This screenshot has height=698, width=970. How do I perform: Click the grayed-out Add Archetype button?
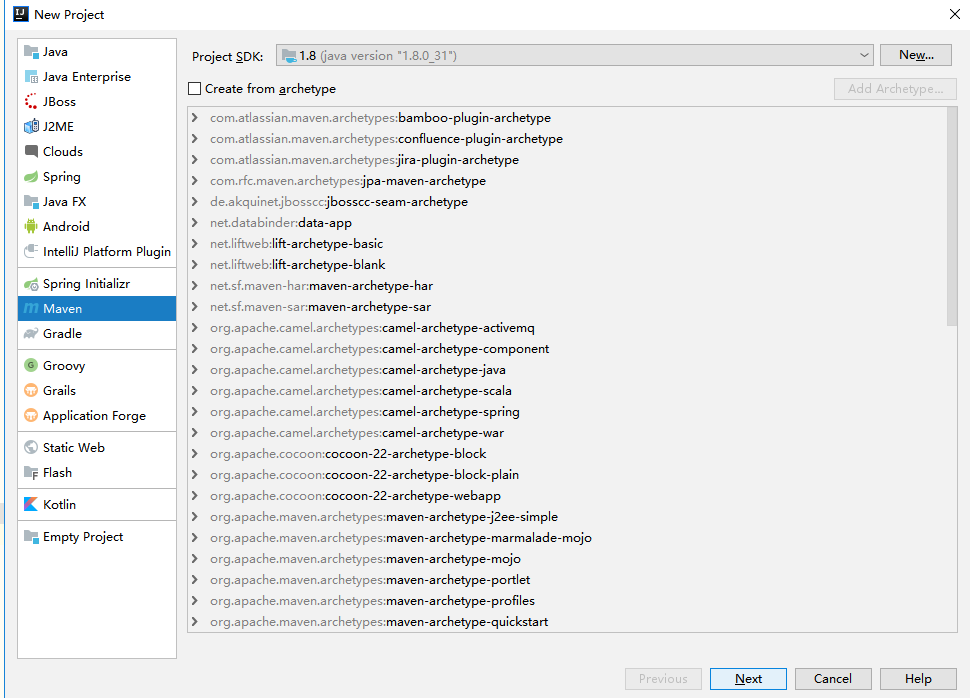(895, 88)
